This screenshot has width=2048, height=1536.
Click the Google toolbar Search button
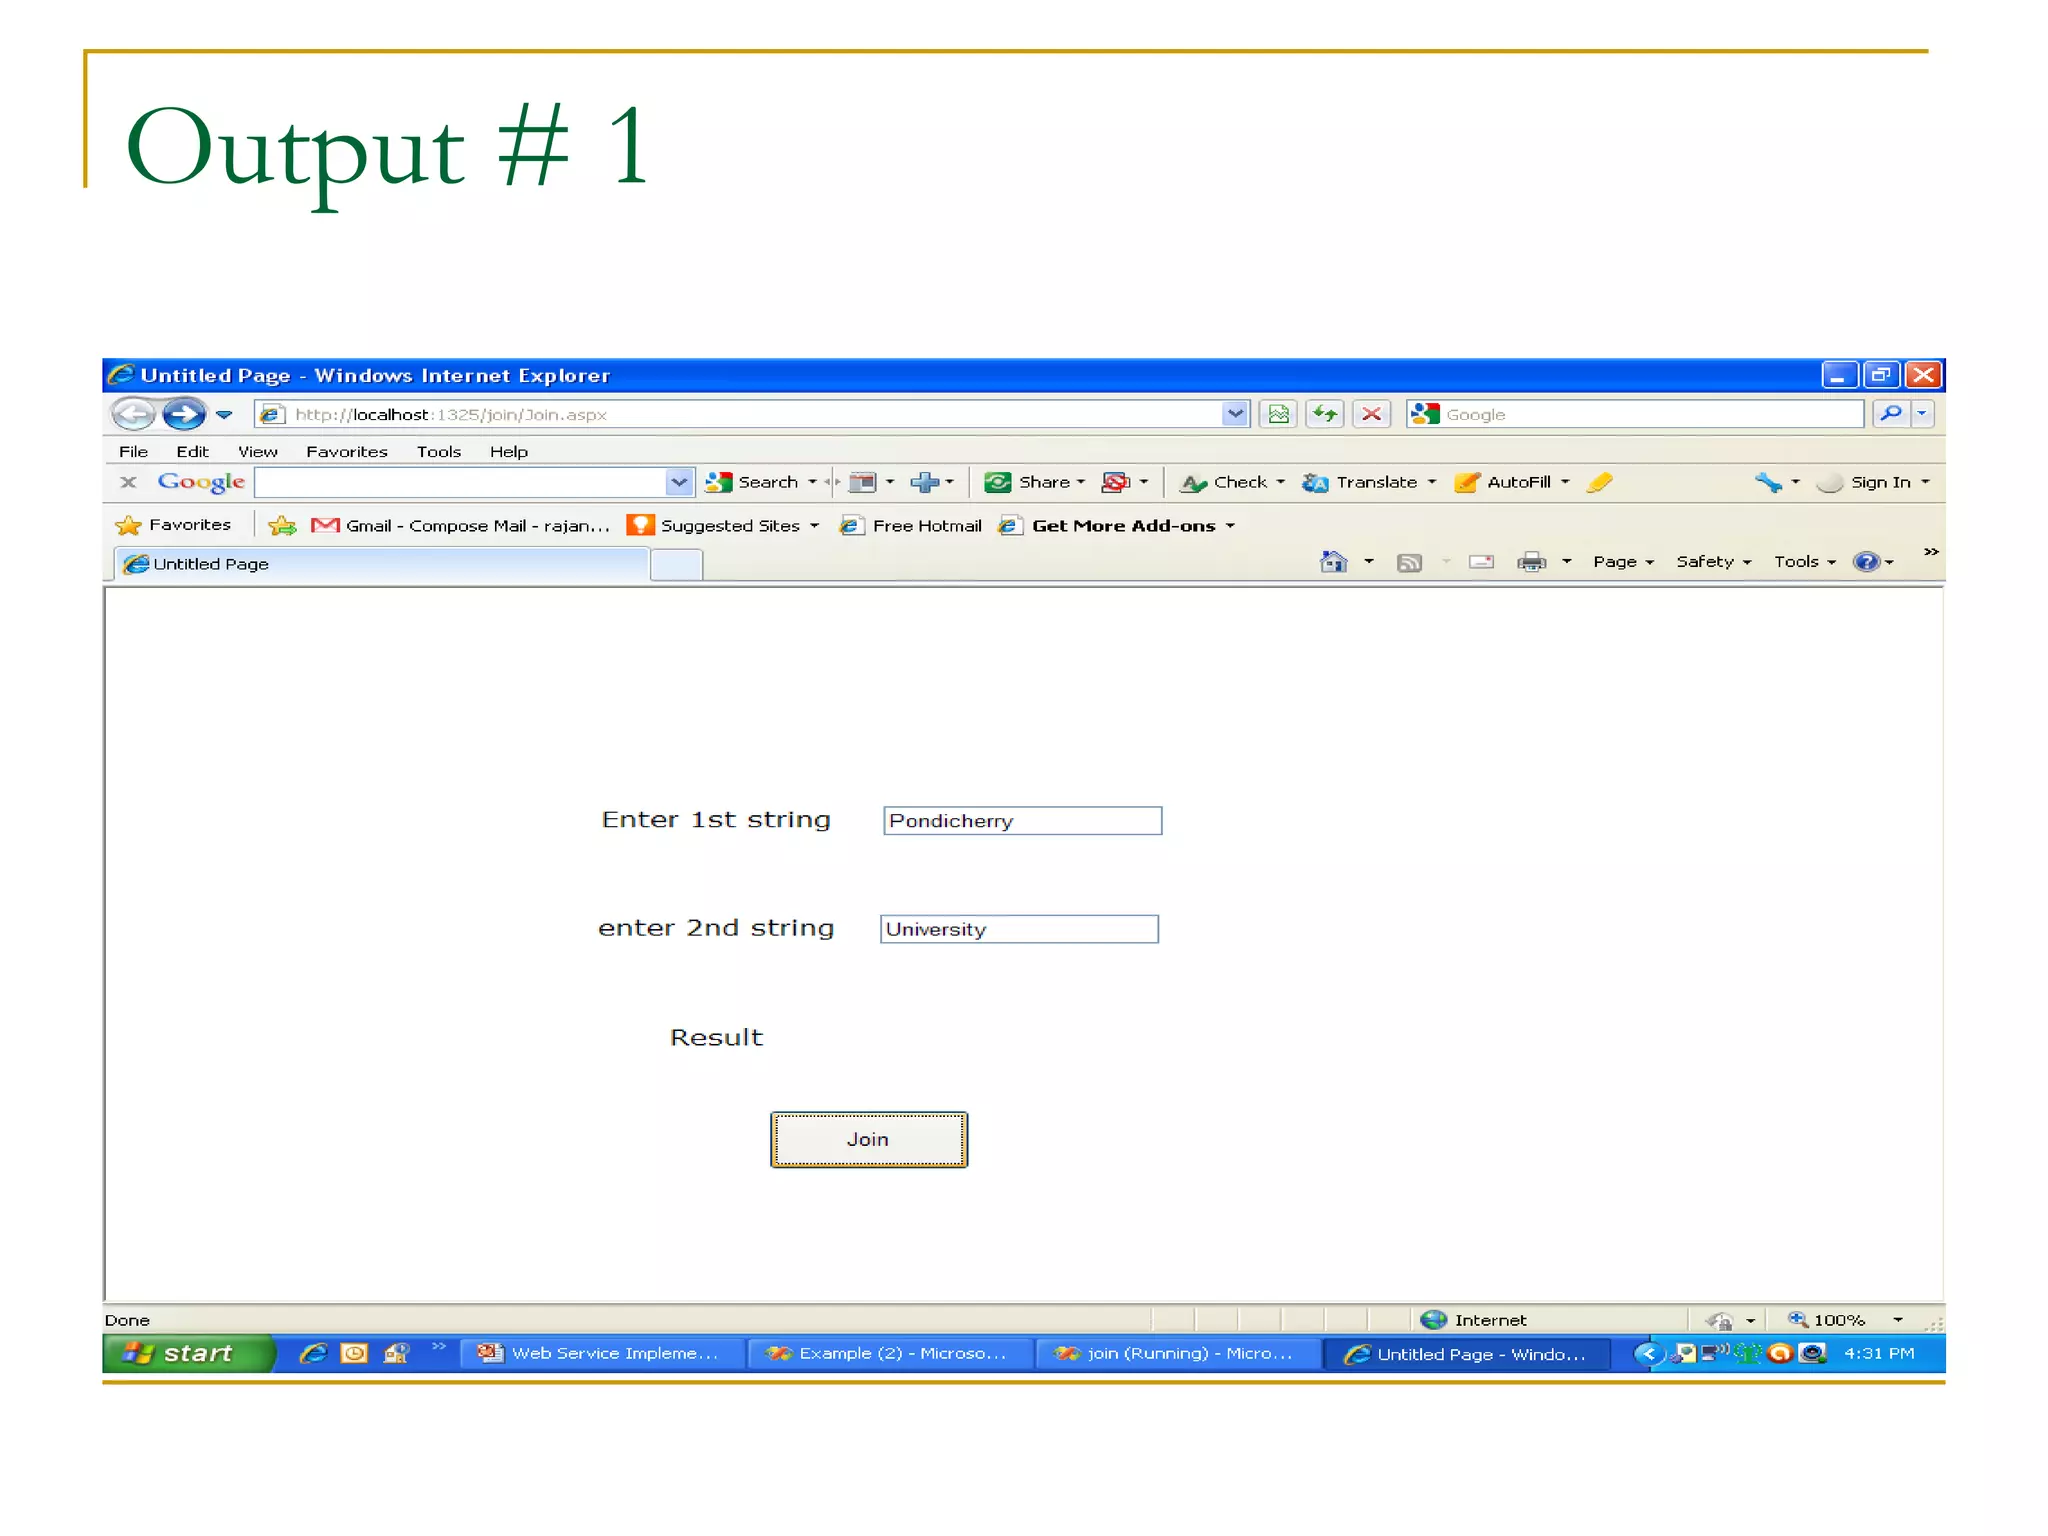(752, 482)
